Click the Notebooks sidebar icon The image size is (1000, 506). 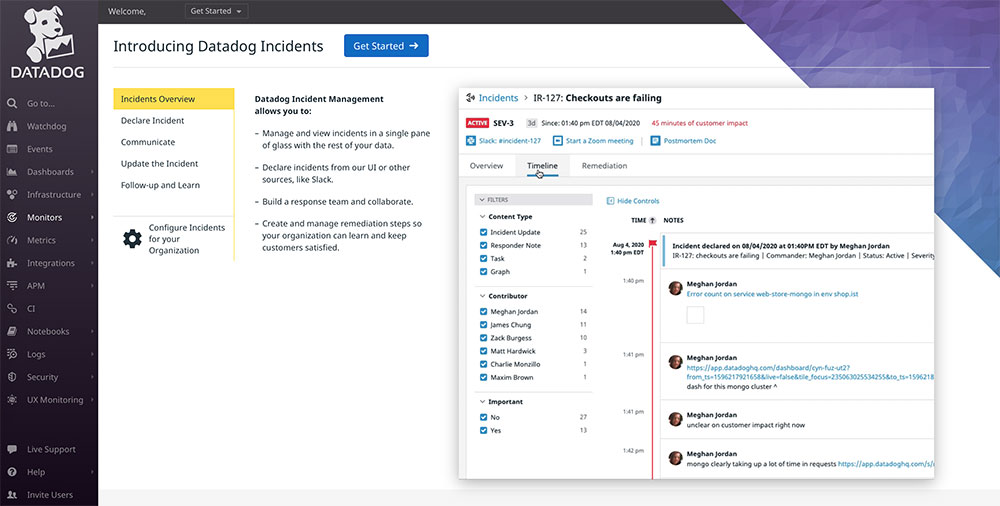[x=11, y=332]
